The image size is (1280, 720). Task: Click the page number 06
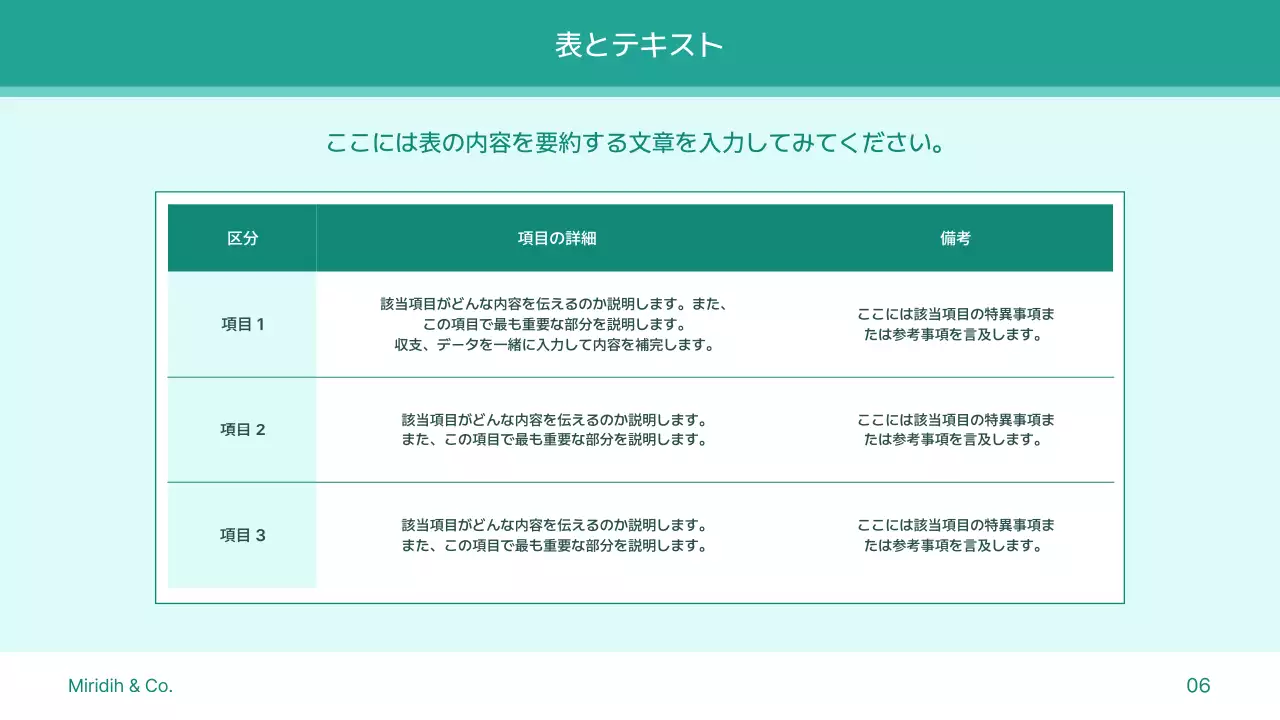point(1197,685)
